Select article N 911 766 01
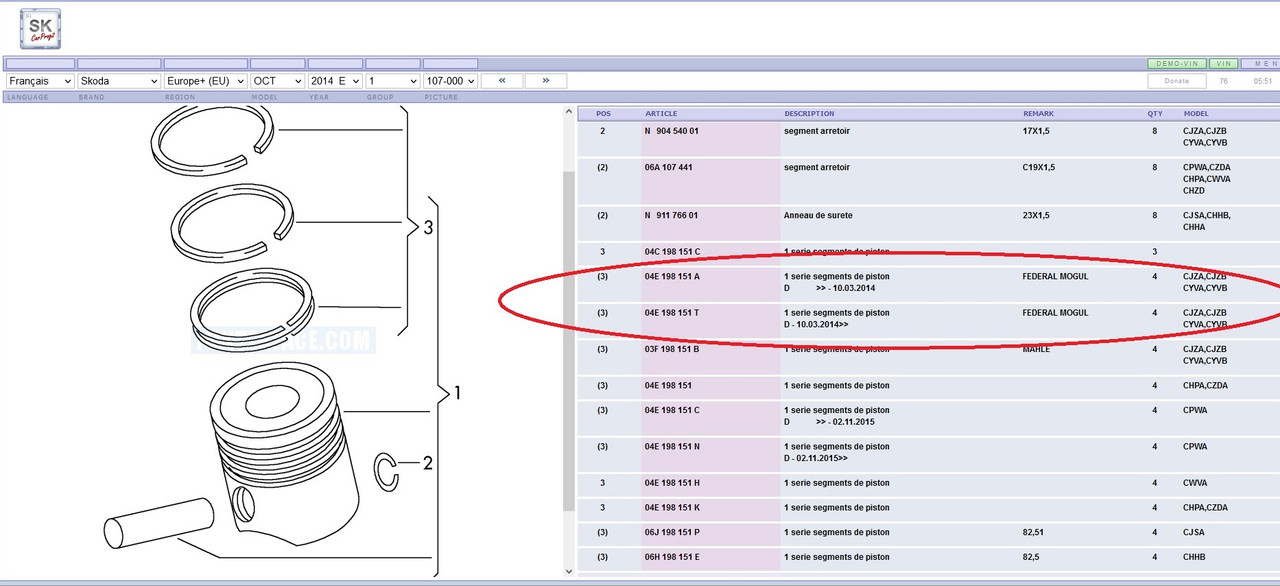The image size is (1280, 586). 672,215
